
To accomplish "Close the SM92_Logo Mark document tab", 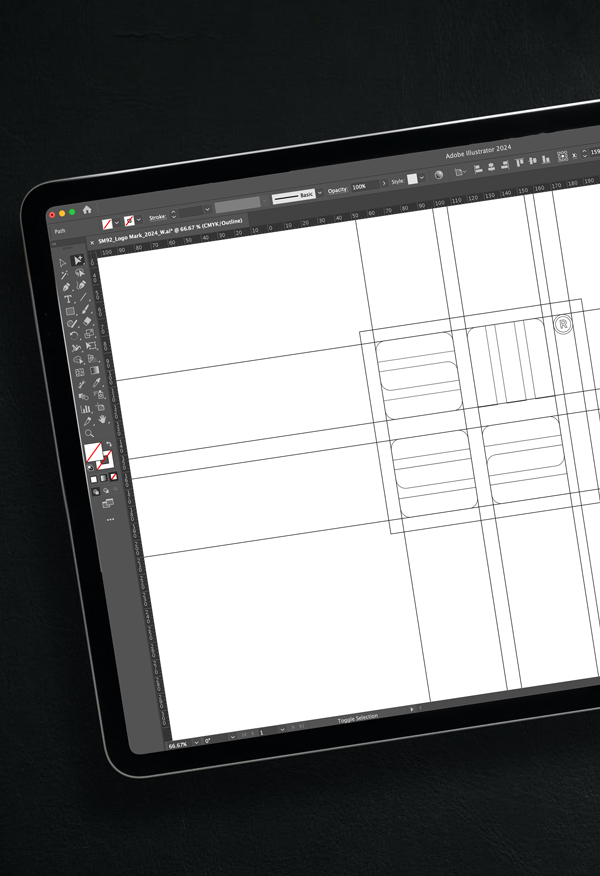I will point(93,242).
